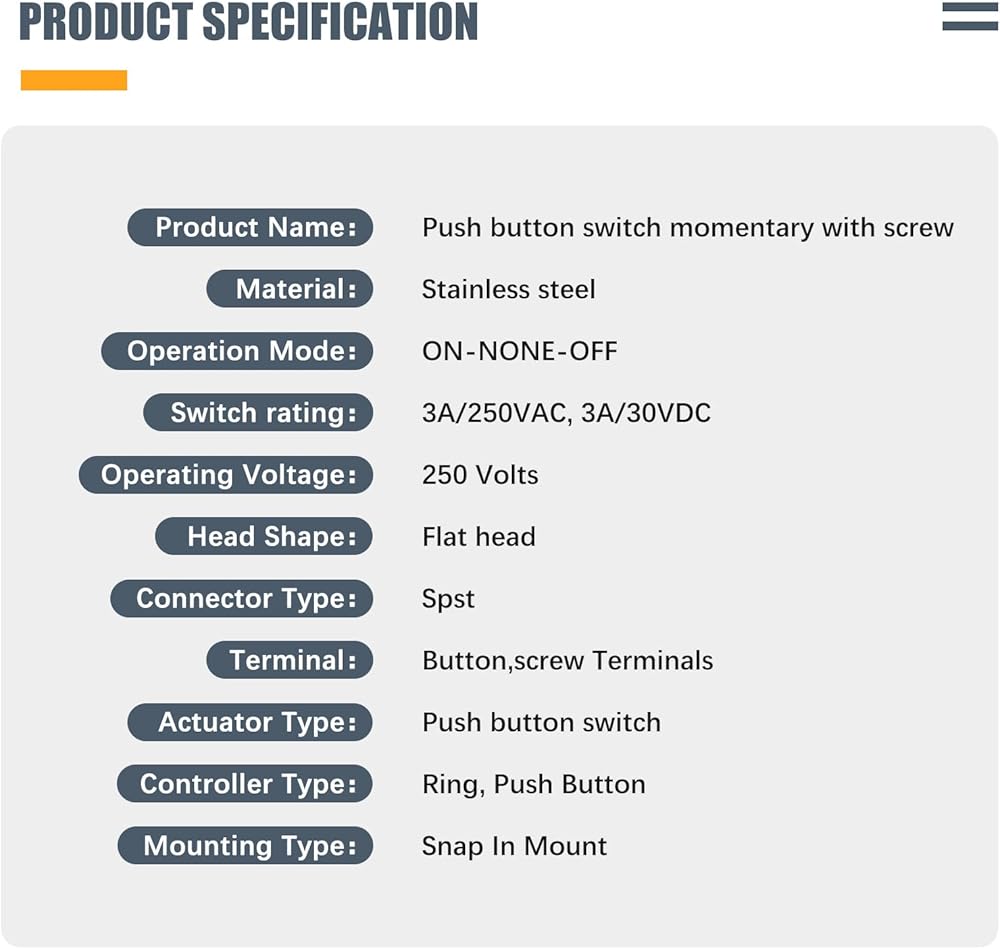This screenshot has width=1000, height=949.
Task: Select the Actuator Type label
Action: (x=250, y=723)
